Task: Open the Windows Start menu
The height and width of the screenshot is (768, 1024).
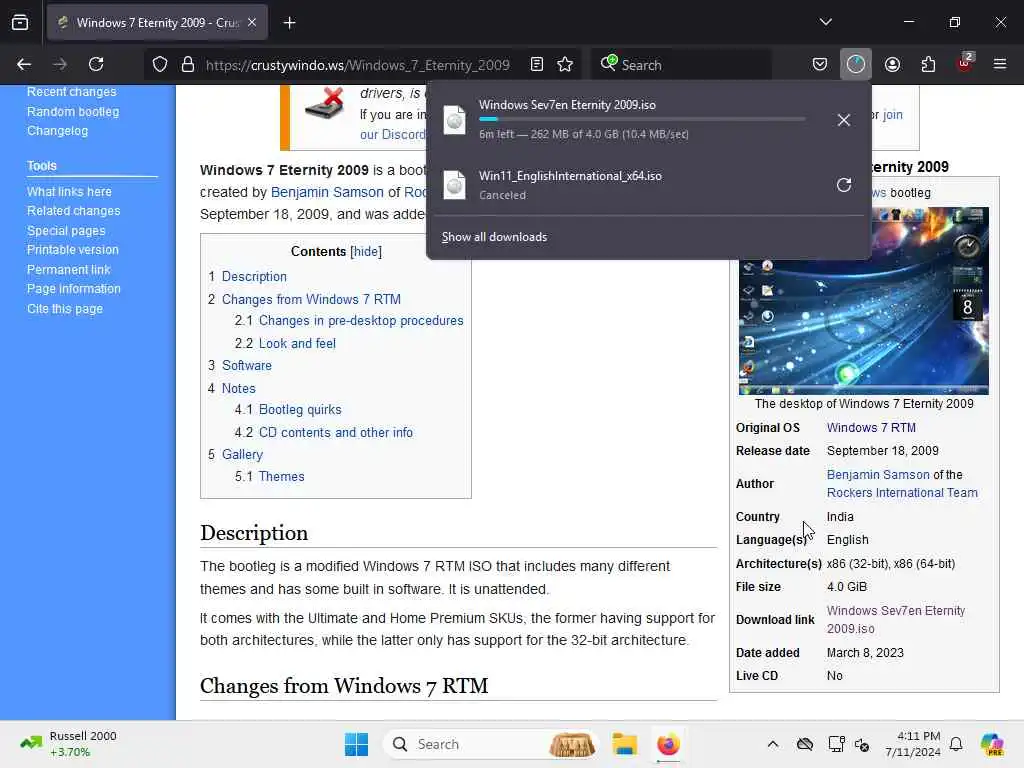Action: pyautogui.click(x=357, y=744)
